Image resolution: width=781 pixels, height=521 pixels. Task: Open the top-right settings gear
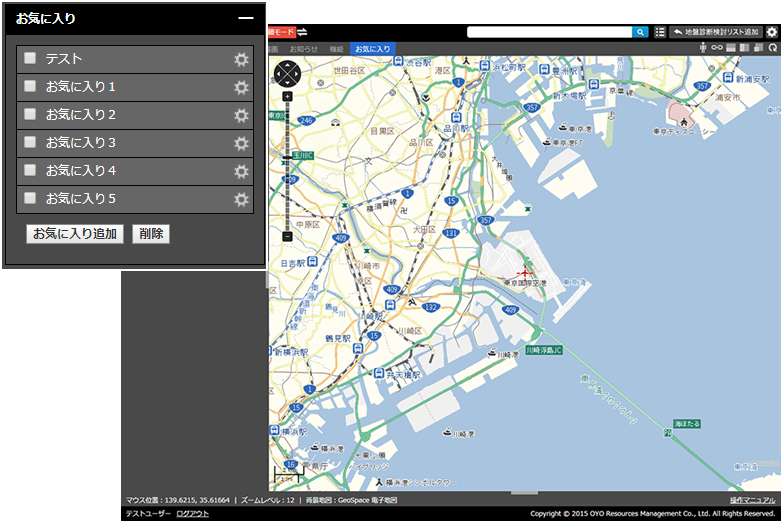pos(772,33)
